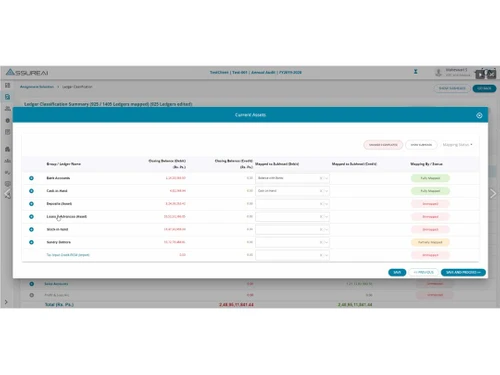Image resolution: width=500 pixels, height=375 pixels.
Task: Click the white outlined button beside Mapping Status
Action: [421, 145]
